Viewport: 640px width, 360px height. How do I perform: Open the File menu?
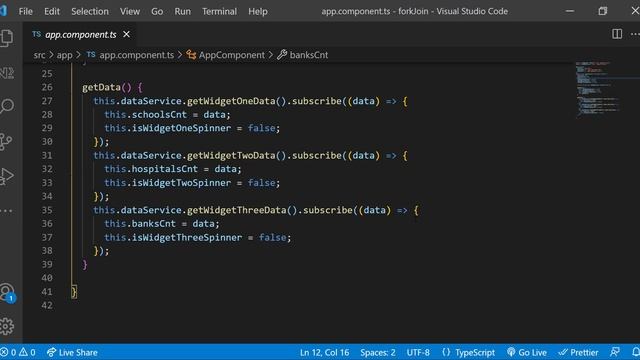(25, 11)
